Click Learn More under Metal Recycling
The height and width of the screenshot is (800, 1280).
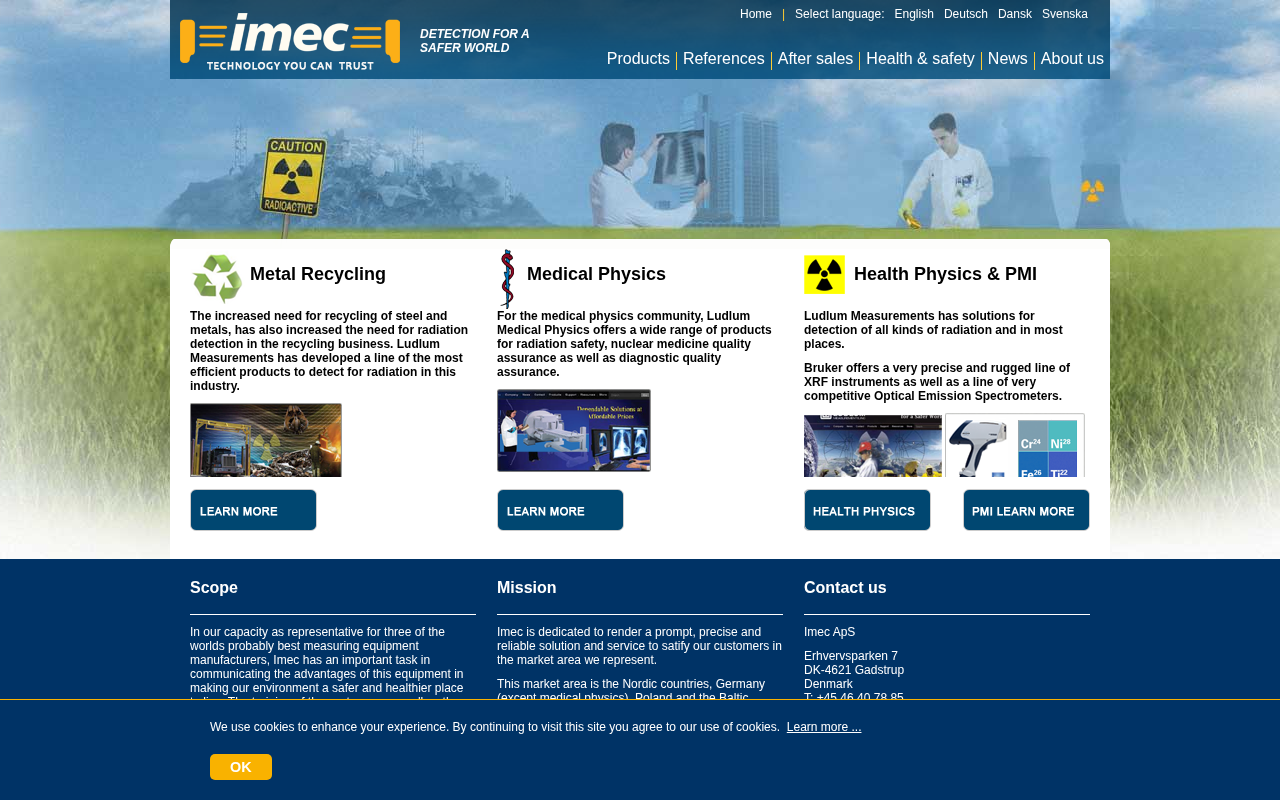pos(253,510)
